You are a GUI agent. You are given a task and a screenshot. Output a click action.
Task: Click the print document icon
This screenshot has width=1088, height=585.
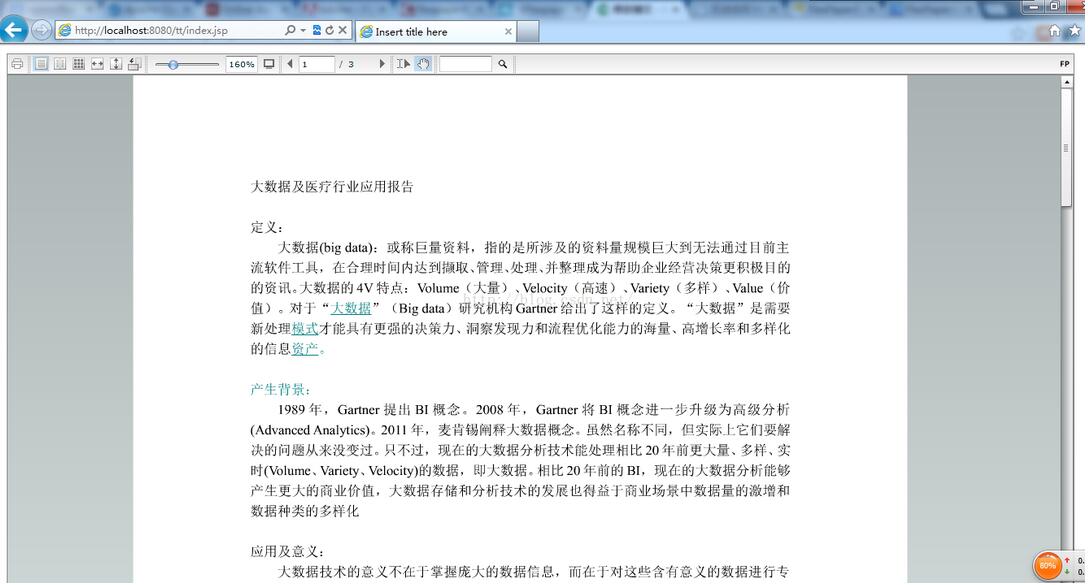17,64
